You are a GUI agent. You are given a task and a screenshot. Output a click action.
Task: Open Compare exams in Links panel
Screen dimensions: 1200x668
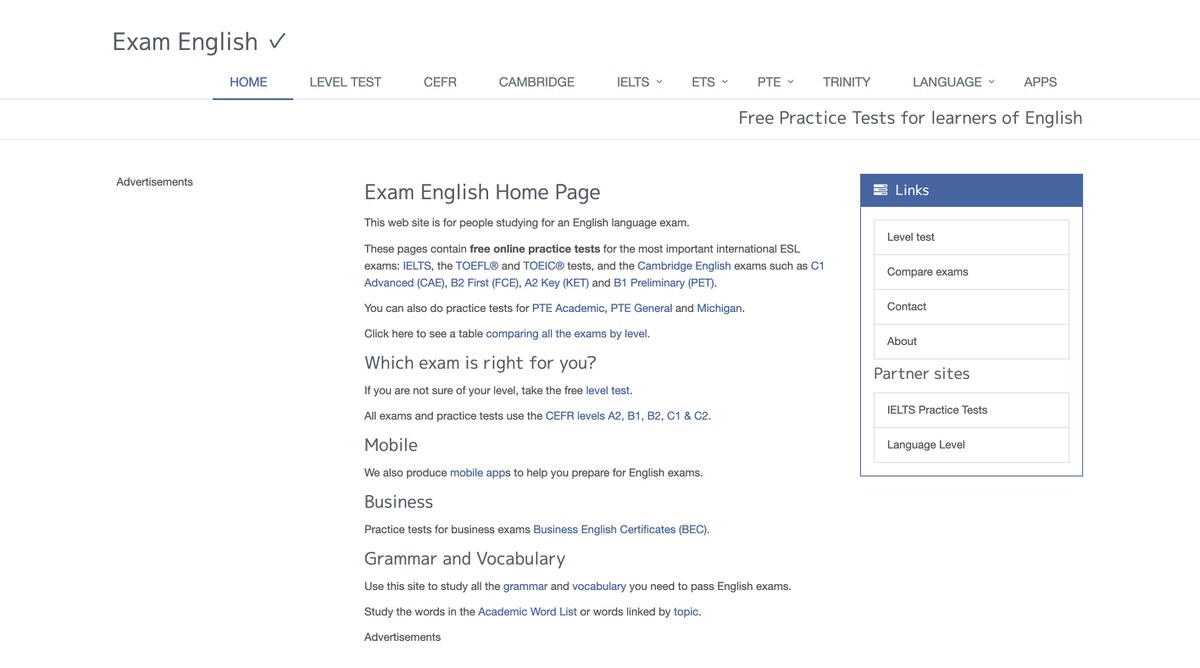970,272
